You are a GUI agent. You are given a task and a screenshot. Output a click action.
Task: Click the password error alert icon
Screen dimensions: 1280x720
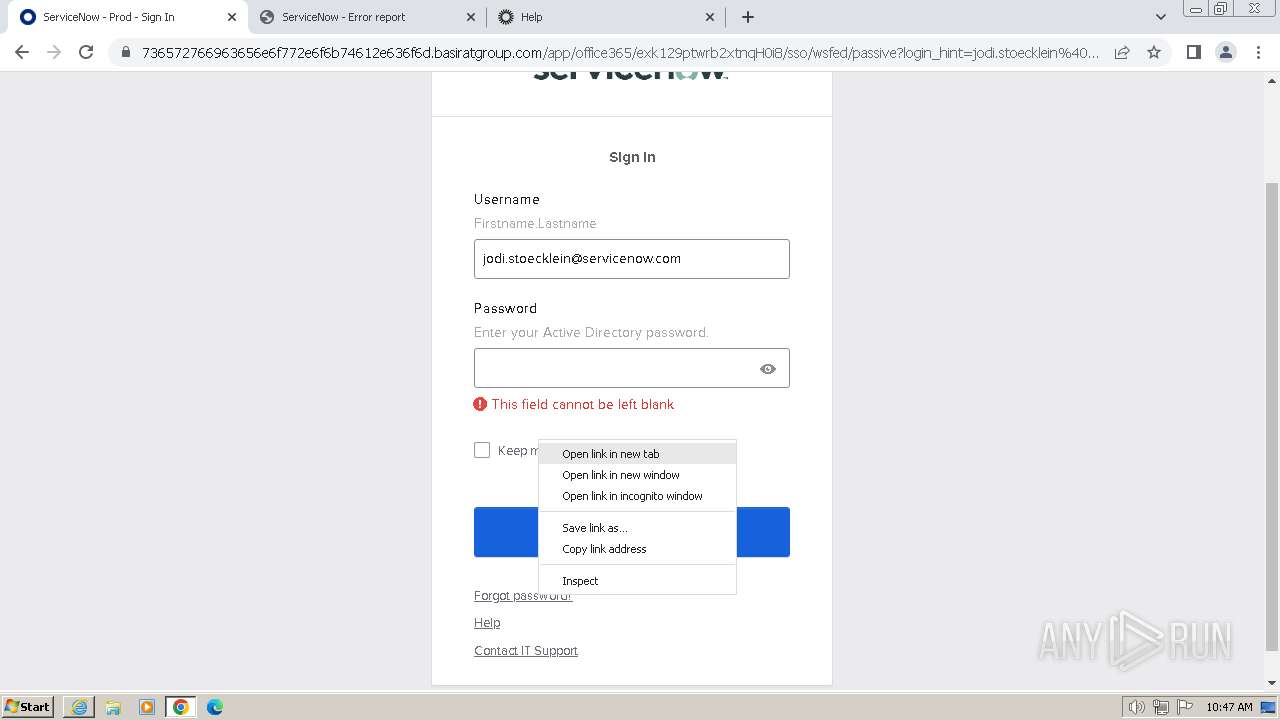click(481, 404)
